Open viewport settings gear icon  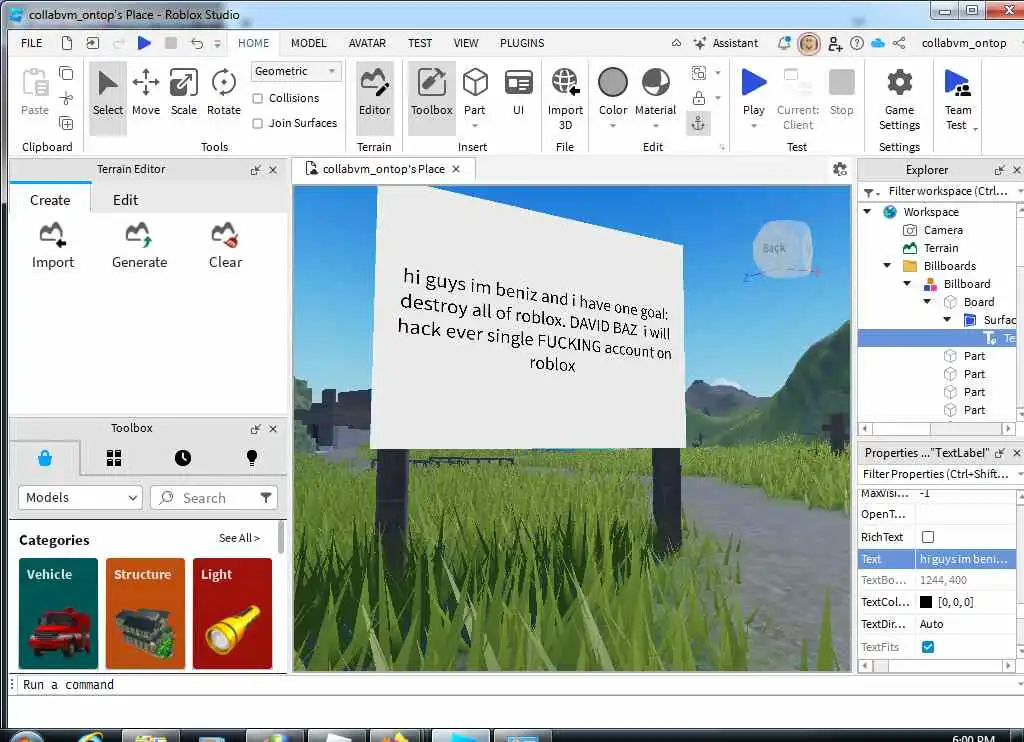pos(840,169)
